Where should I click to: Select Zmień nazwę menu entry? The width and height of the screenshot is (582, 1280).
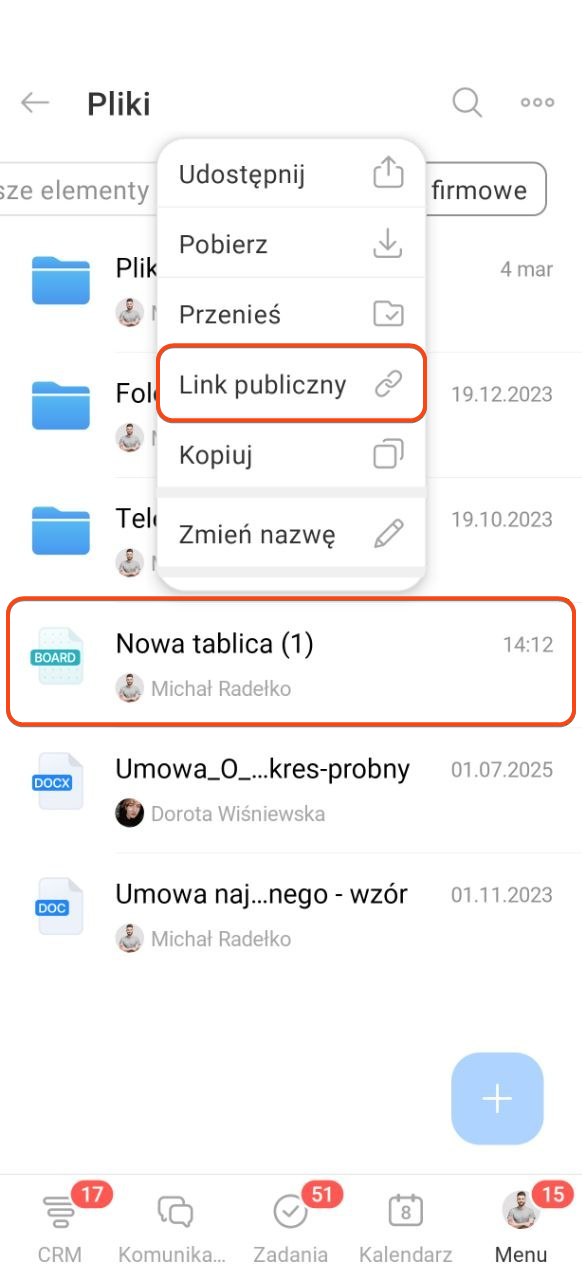tap(292, 534)
